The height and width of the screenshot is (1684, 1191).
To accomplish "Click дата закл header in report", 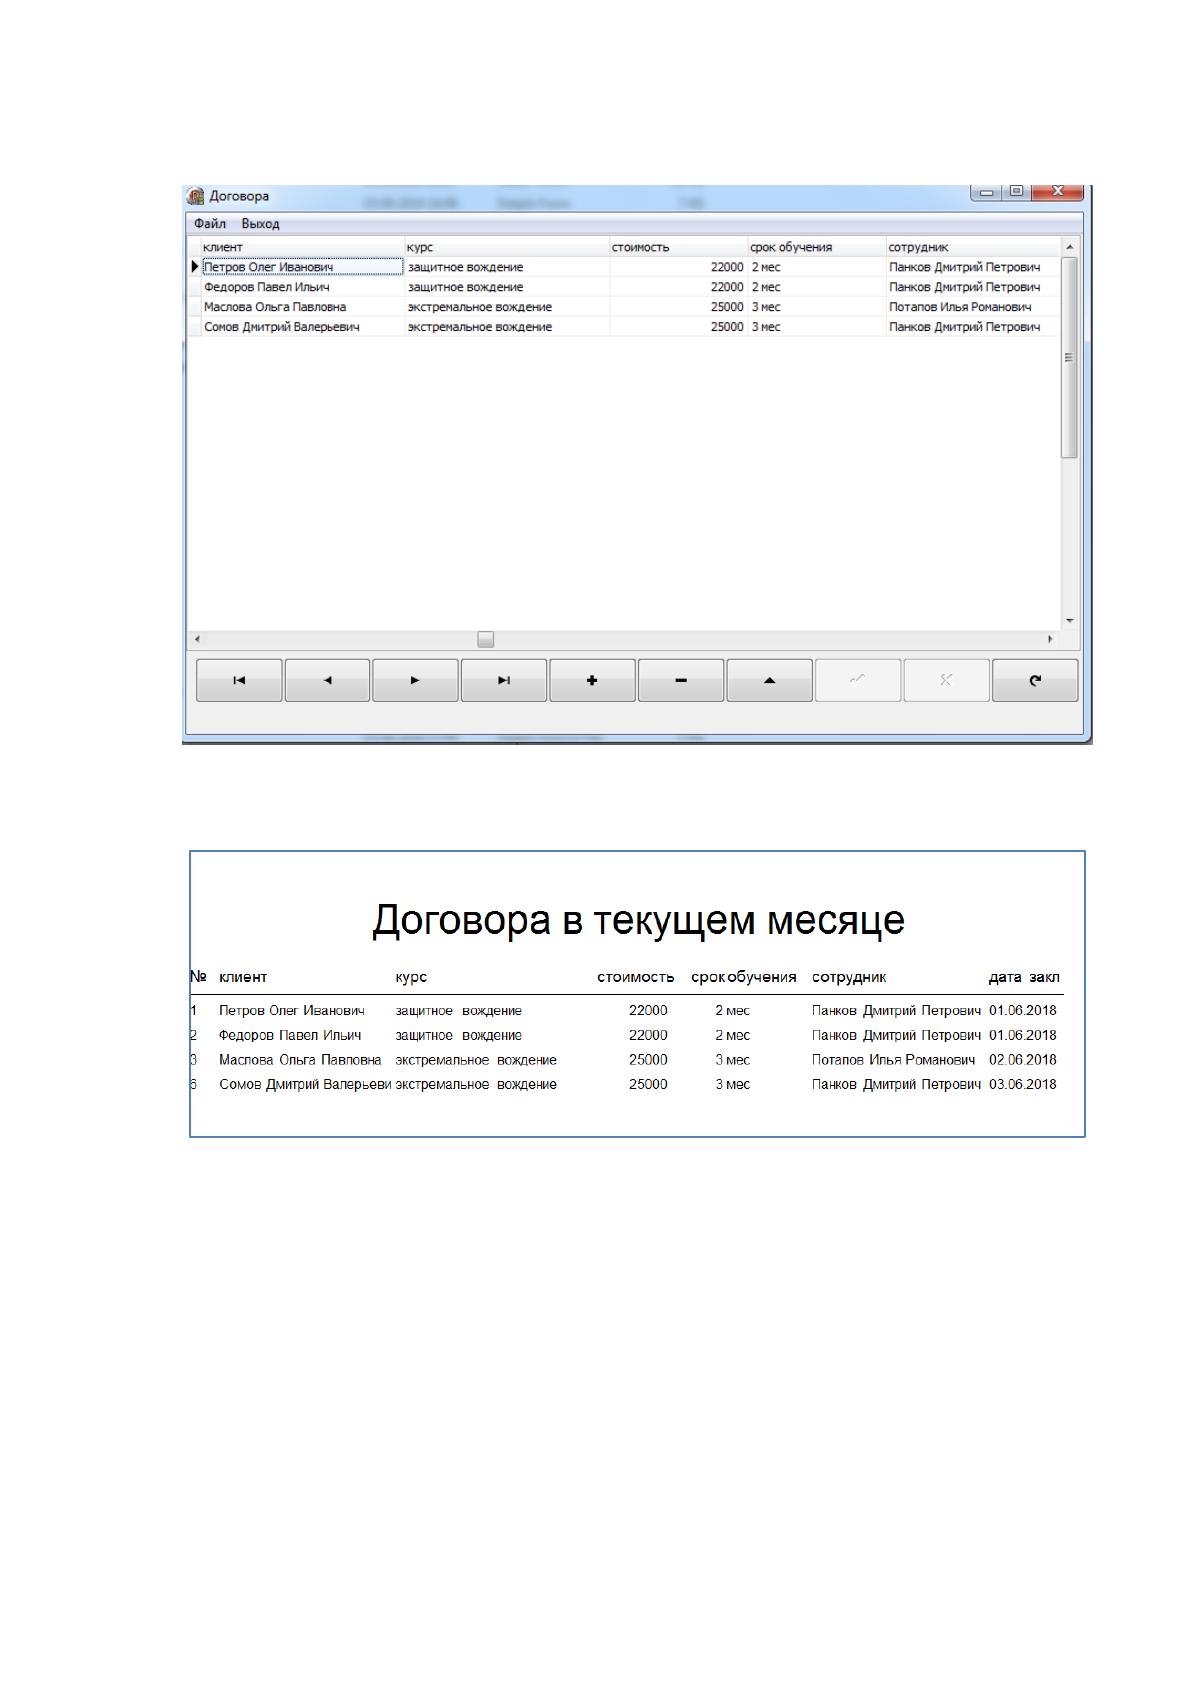I will [x=1024, y=978].
